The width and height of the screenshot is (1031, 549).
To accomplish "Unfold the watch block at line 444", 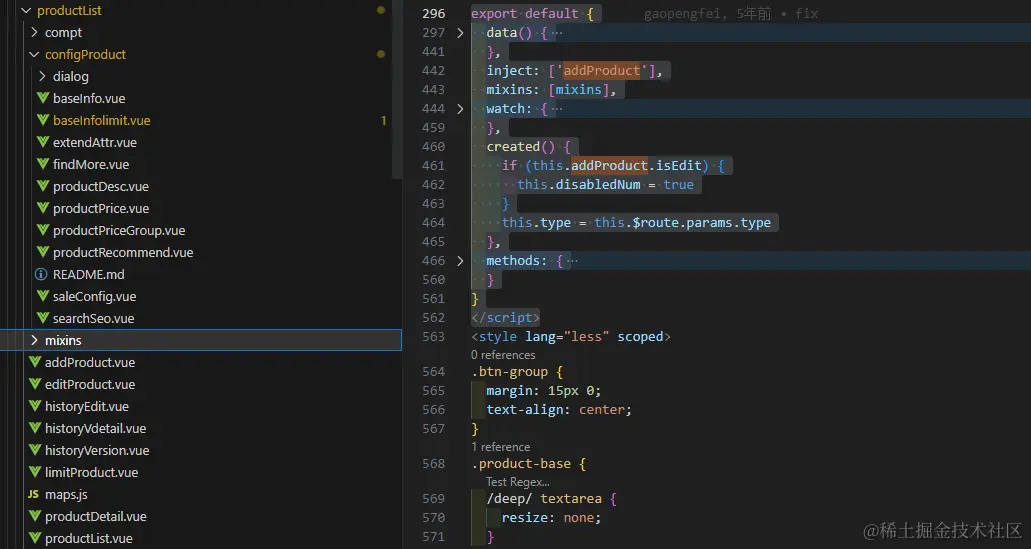I will point(460,108).
